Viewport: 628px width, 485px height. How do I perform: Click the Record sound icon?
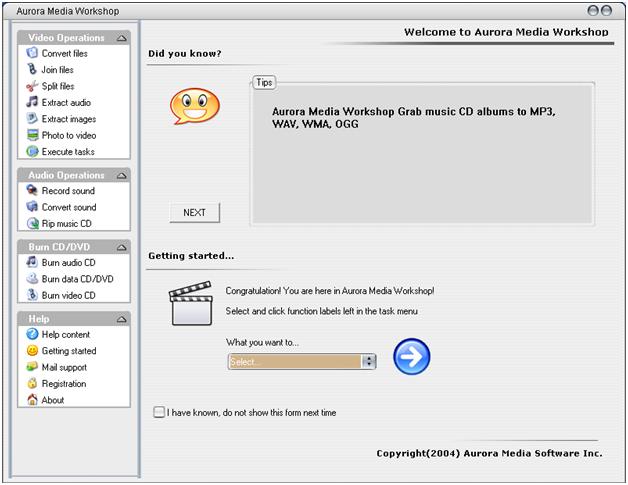pyautogui.click(x=32, y=190)
